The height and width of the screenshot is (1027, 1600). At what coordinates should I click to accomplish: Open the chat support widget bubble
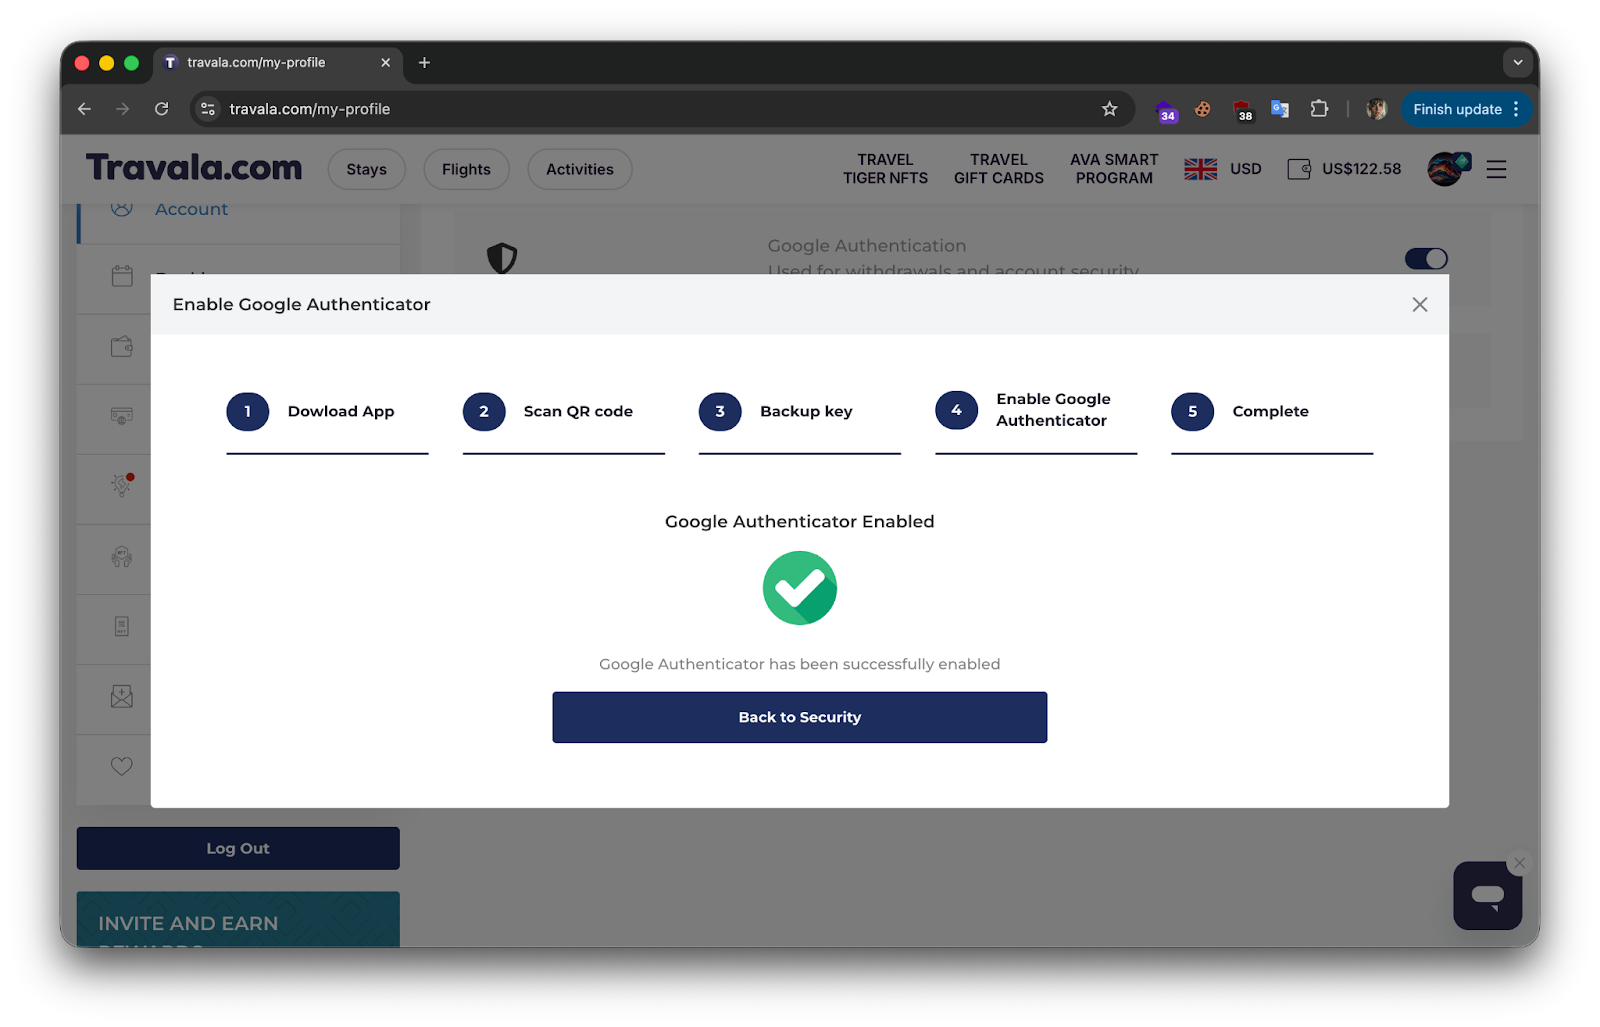click(x=1487, y=896)
